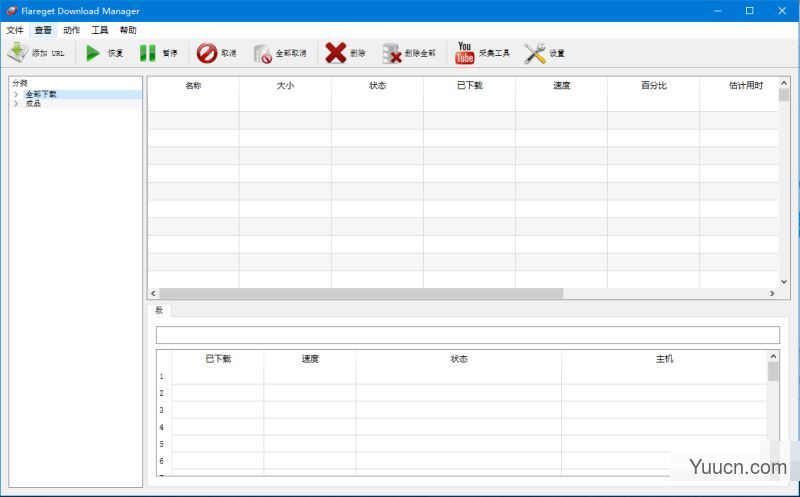
Task: Click the segments table scrollbar up arrow
Action: 773,356
